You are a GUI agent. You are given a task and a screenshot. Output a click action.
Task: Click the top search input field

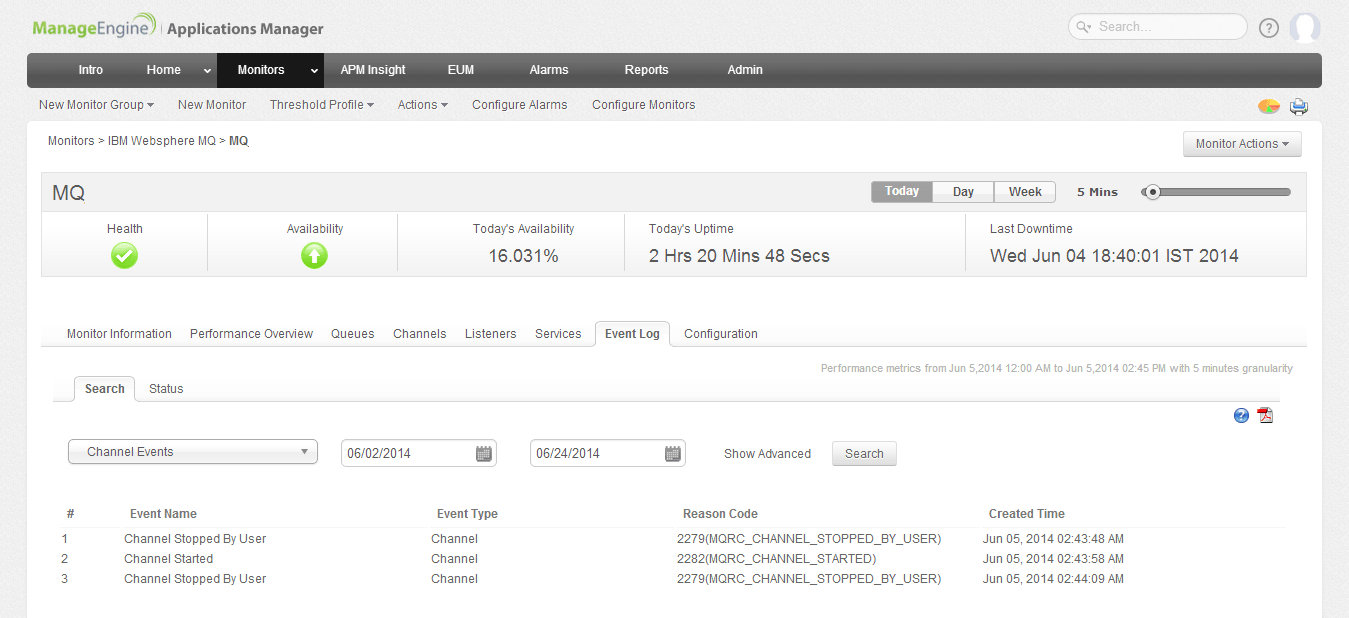click(1165, 27)
